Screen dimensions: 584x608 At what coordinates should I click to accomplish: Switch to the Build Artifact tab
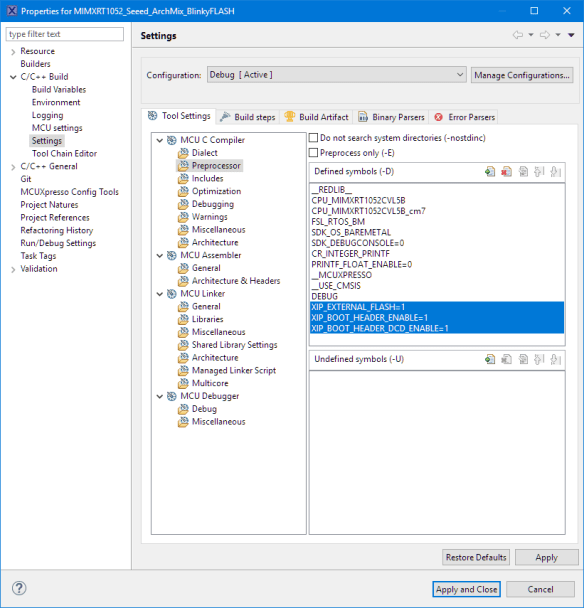316,117
